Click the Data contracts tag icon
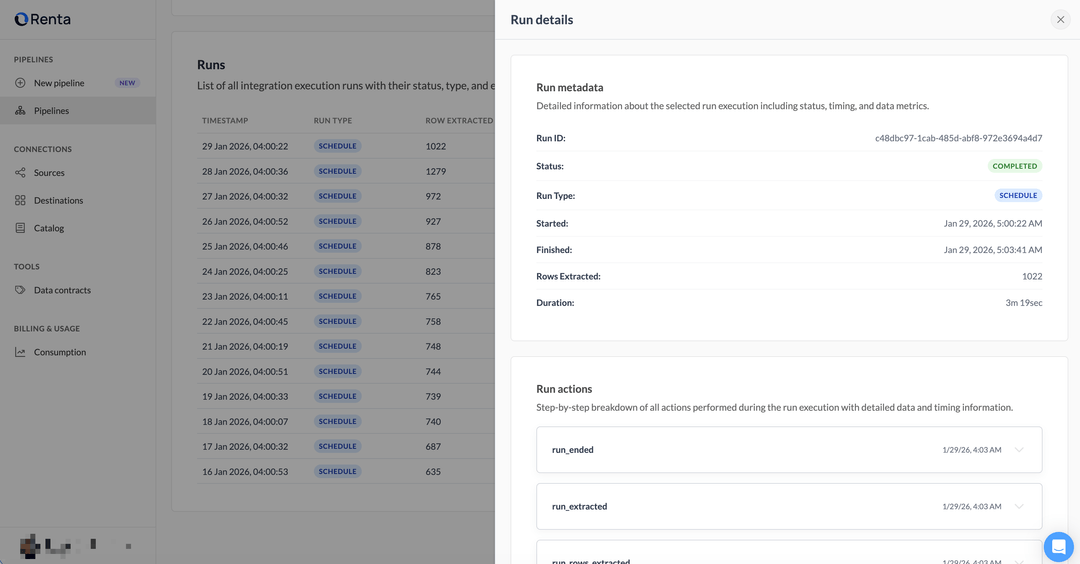This screenshot has height=564, width=1080. point(20,290)
